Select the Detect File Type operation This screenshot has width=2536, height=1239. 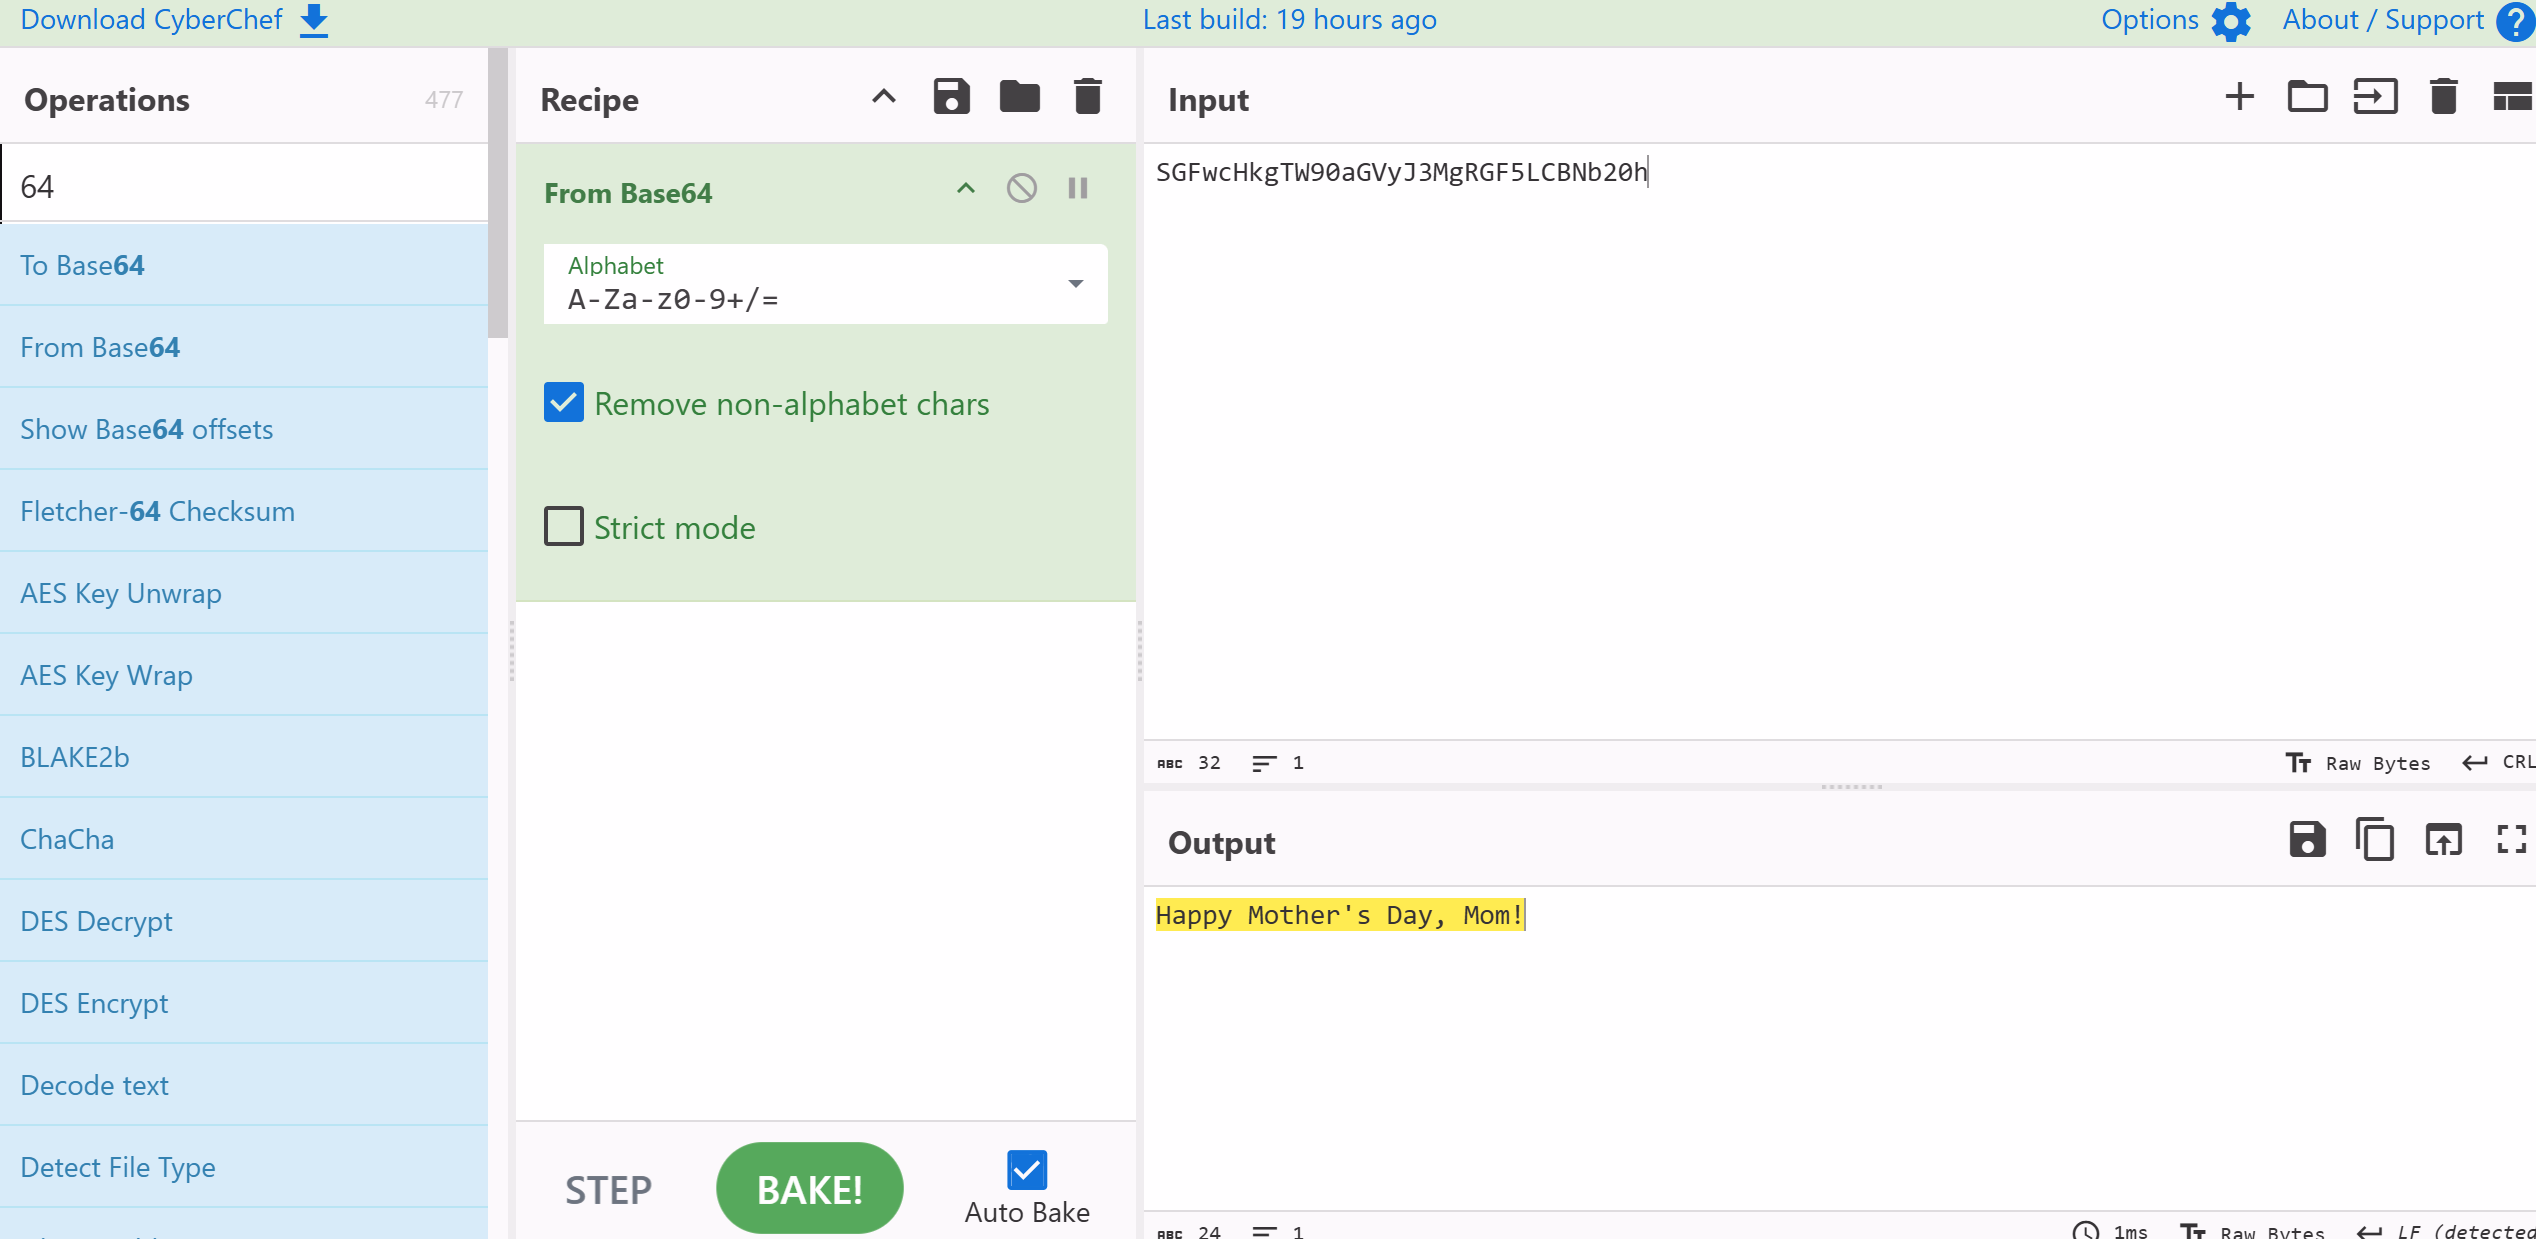[x=244, y=1167]
